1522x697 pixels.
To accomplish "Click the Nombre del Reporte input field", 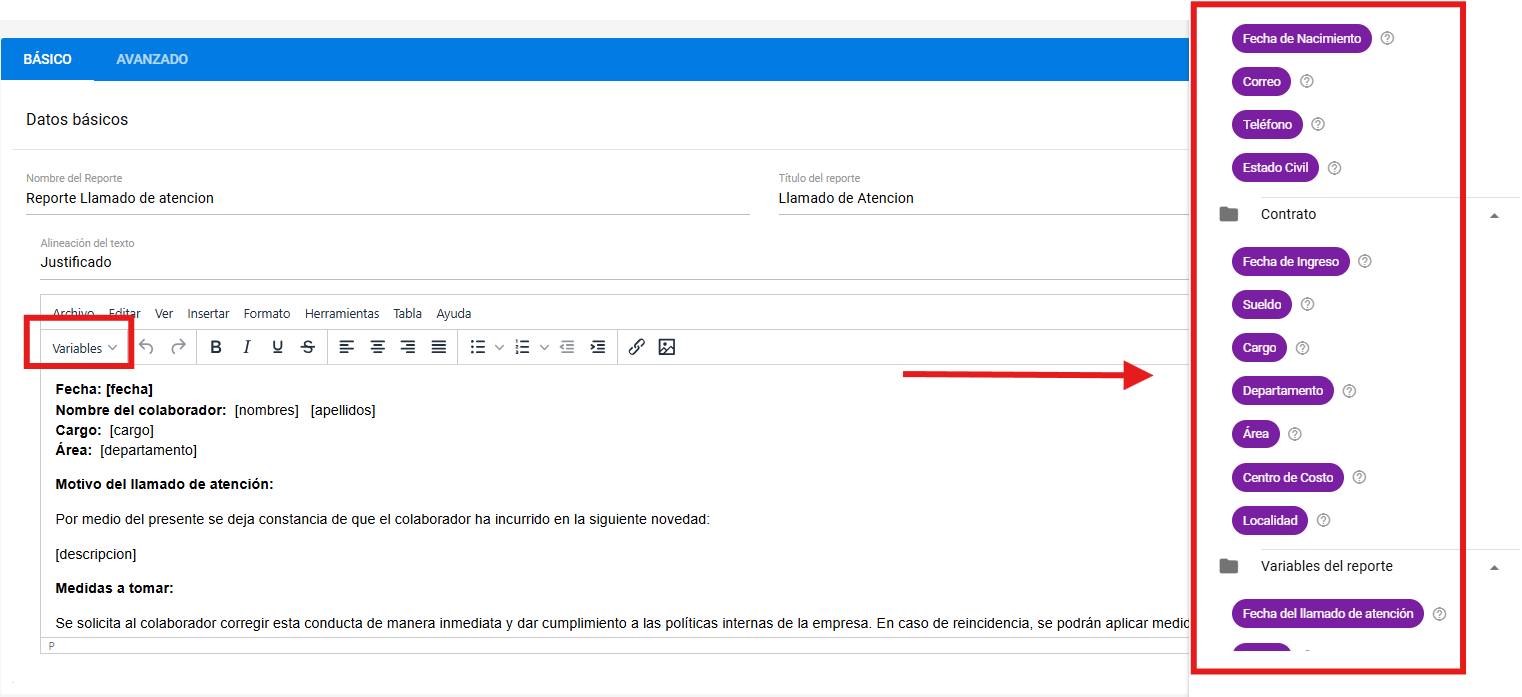I will (x=388, y=198).
